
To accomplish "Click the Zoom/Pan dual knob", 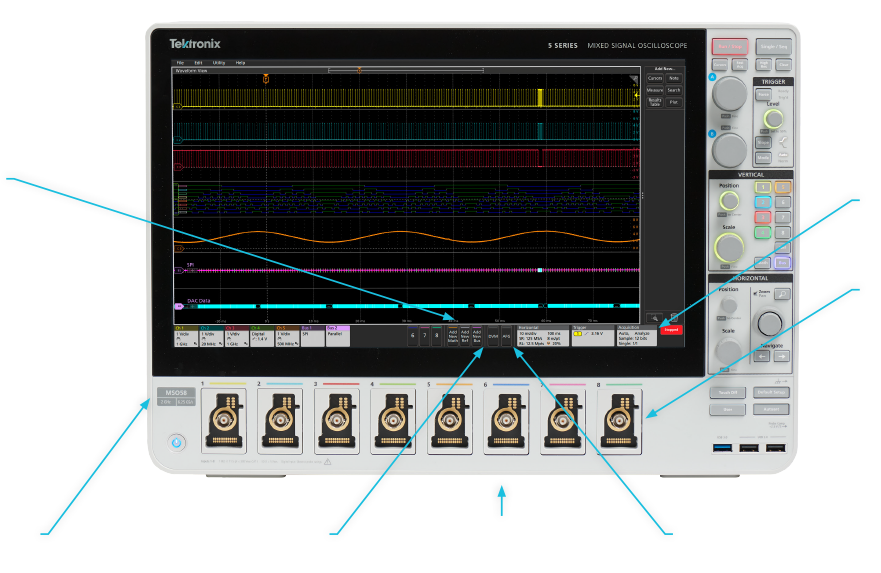I will pos(770,324).
